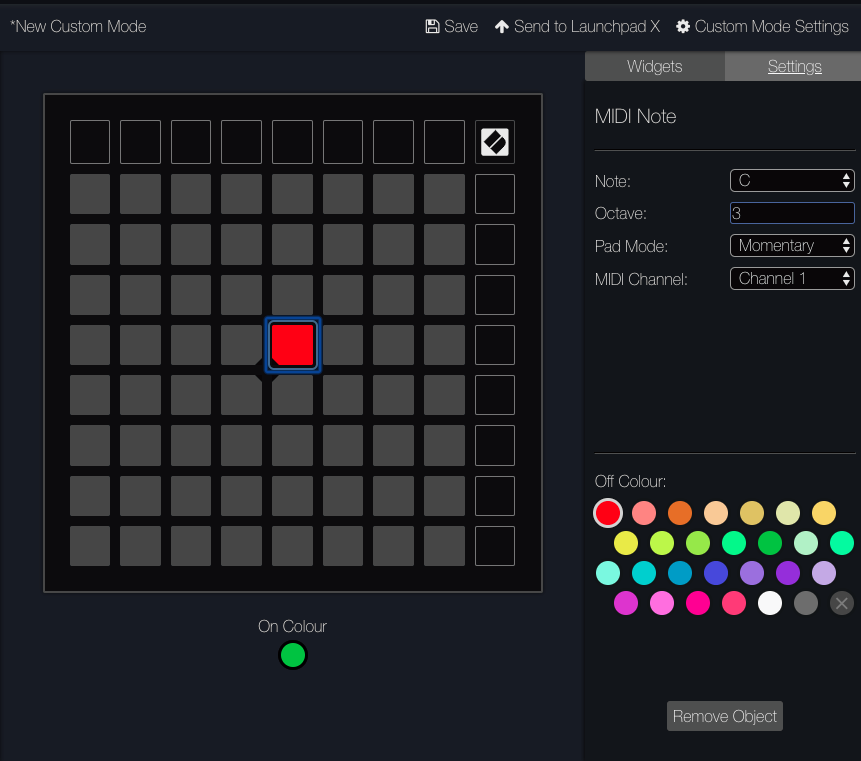Click the Octave label
861x761 pixels.
tap(620, 214)
